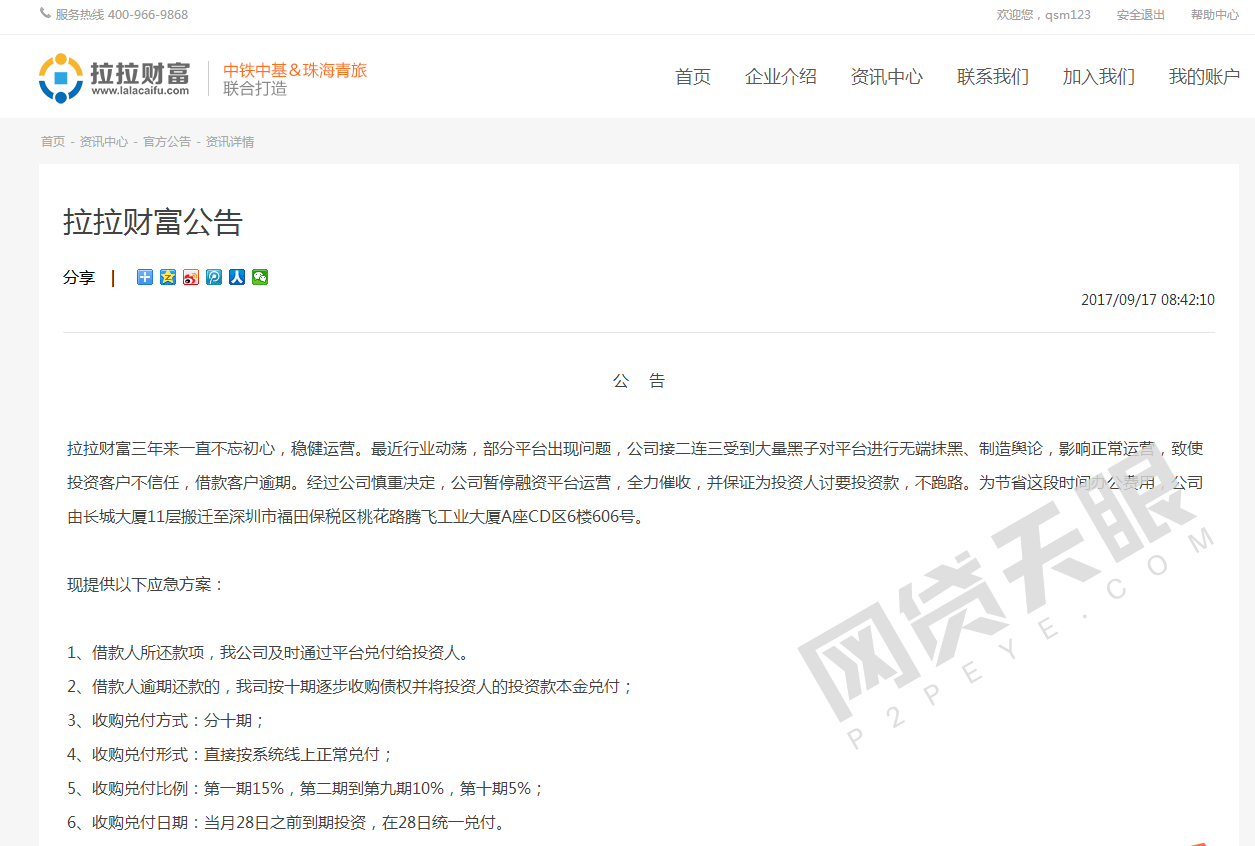Click 安全退出 to log out

[x=1141, y=15]
